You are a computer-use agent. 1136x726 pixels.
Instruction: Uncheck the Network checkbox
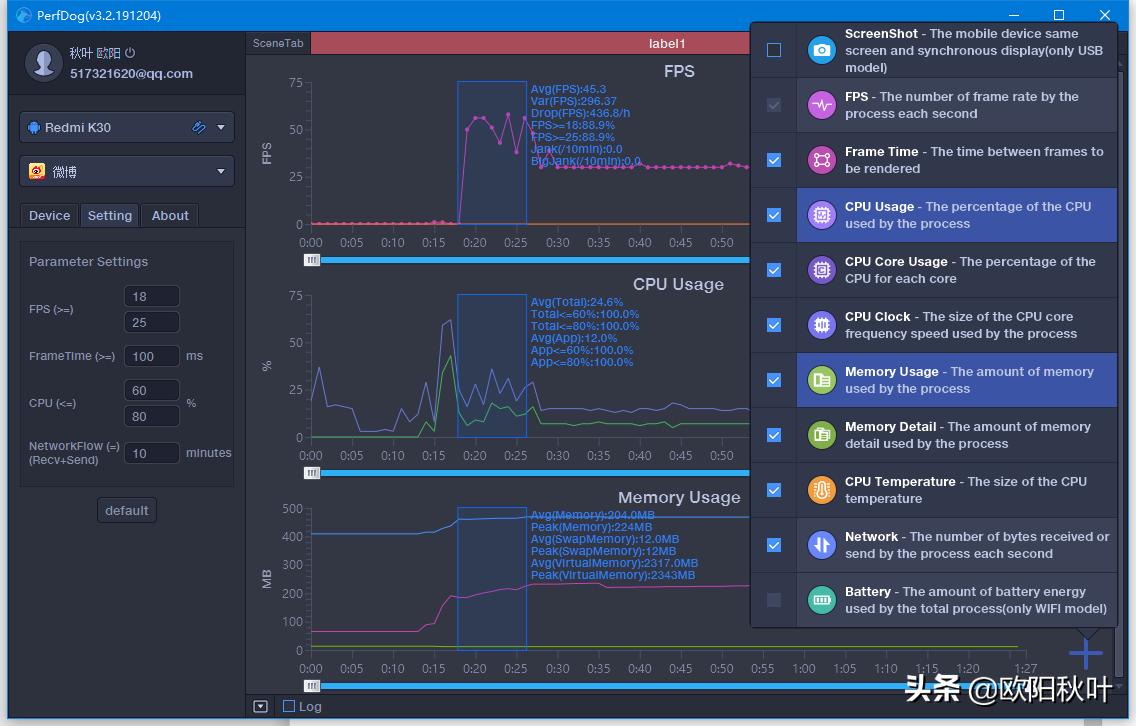click(x=774, y=545)
